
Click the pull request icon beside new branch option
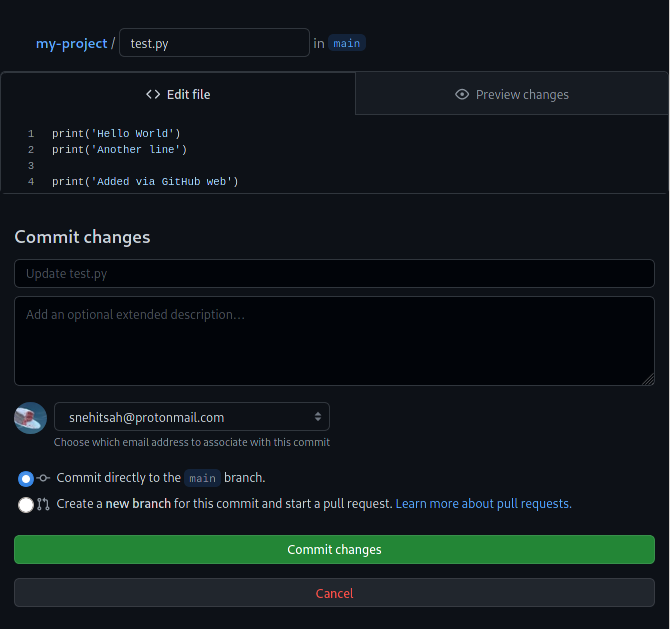tap(43, 504)
